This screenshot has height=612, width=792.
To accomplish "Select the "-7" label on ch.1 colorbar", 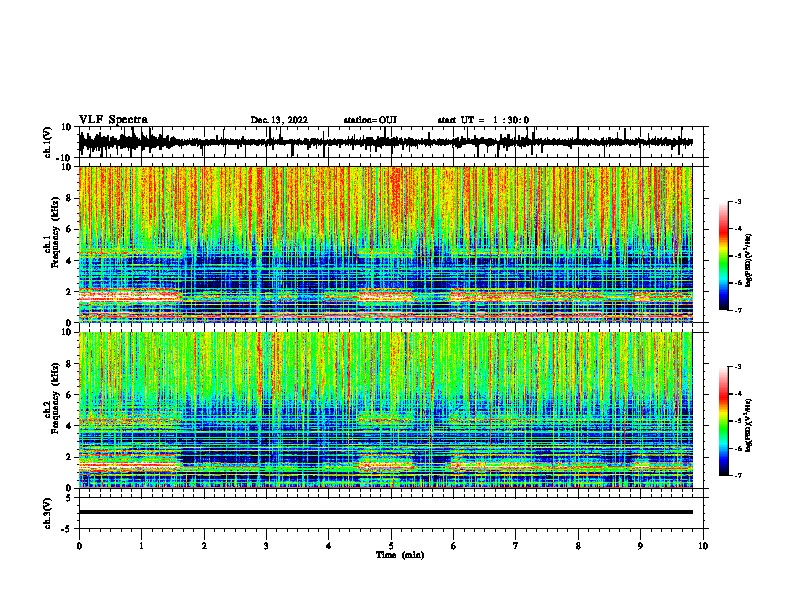I will pyautogui.click(x=738, y=310).
